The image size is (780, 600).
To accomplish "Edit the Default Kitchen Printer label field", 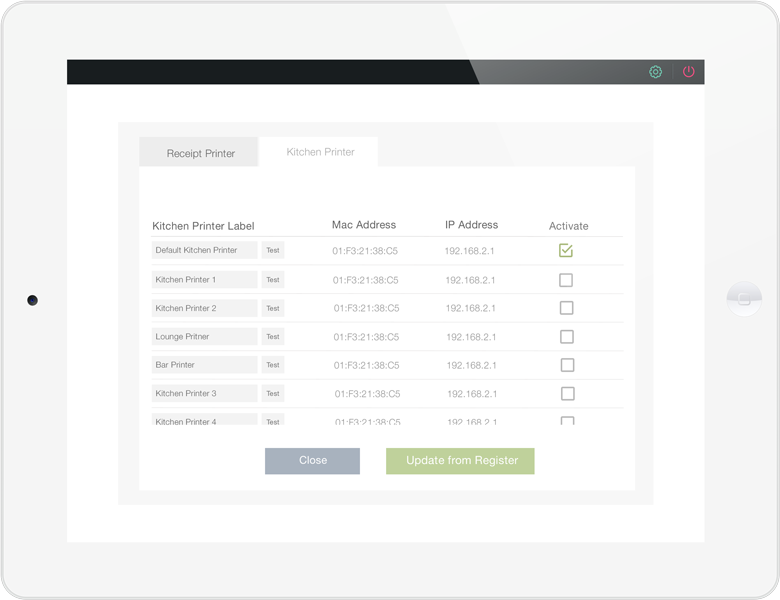I will pos(204,251).
